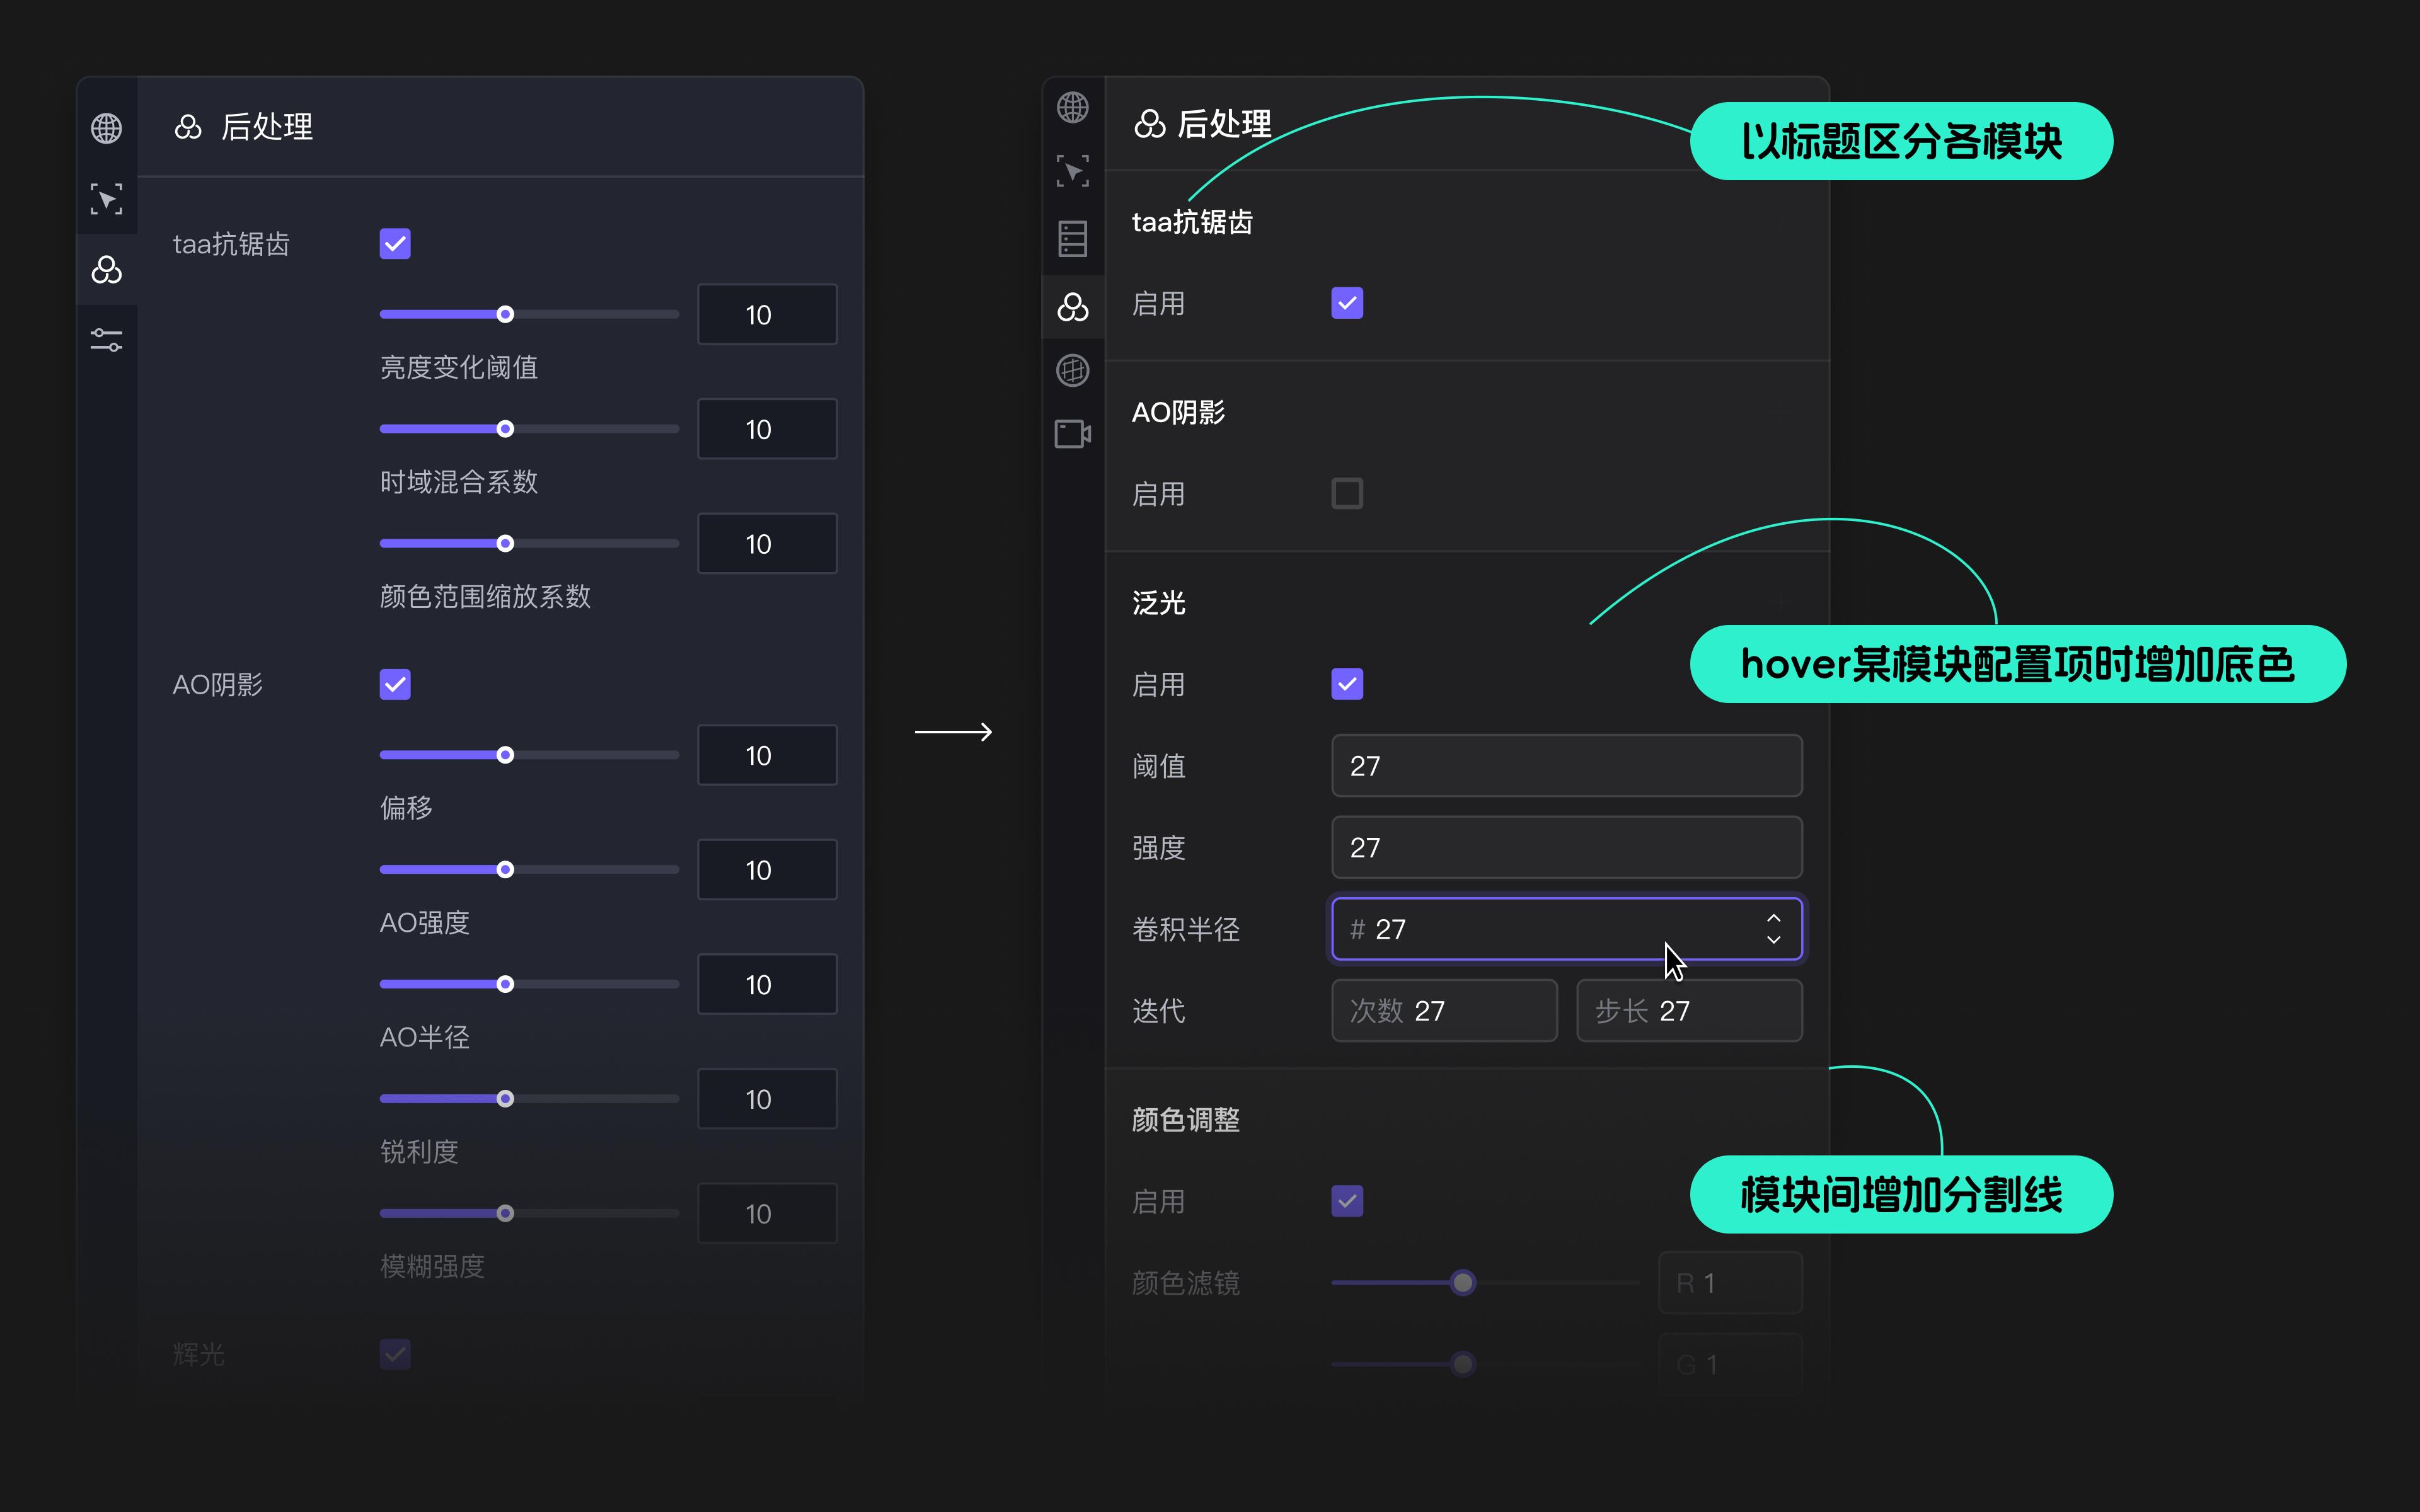Open the post-processing panel icon
This screenshot has height=1512, width=2420.
[x=1072, y=307]
